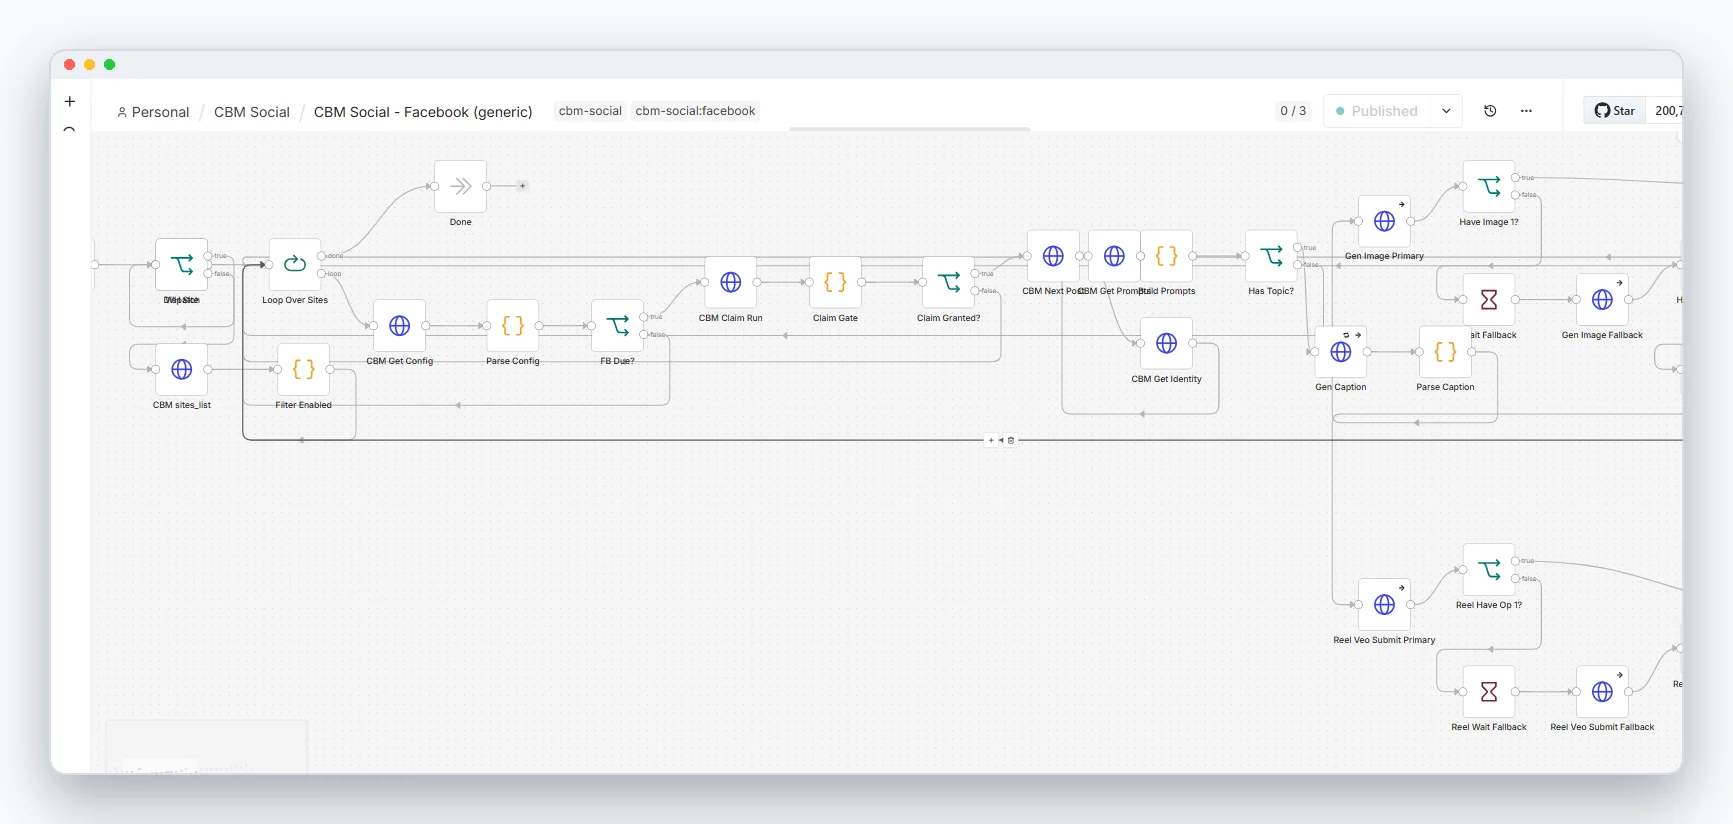Screen dimensions: 1733x824
Task: Select the Build Prompts code node
Action: pyautogui.click(x=1166, y=256)
